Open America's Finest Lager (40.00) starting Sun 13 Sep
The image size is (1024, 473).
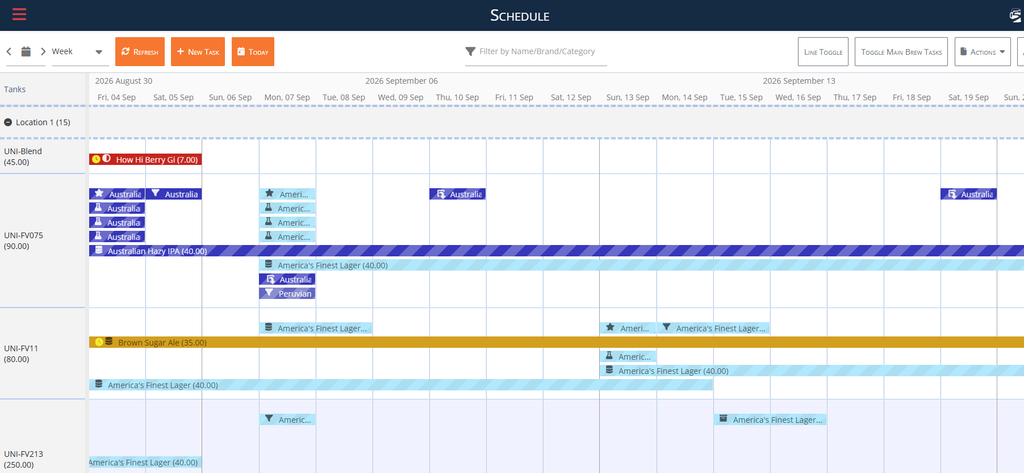812,370
